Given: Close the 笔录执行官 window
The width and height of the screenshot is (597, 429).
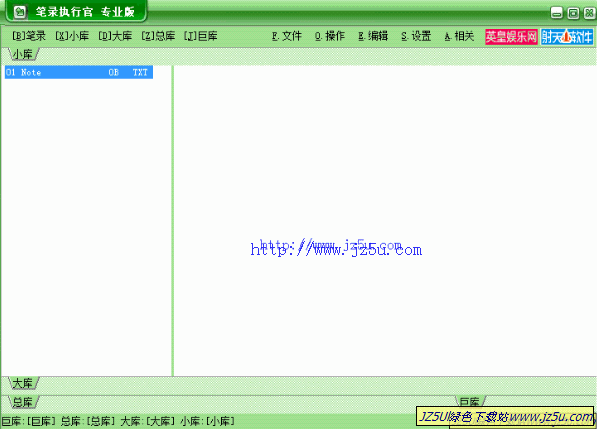Looking at the screenshot, I should coord(589,13).
